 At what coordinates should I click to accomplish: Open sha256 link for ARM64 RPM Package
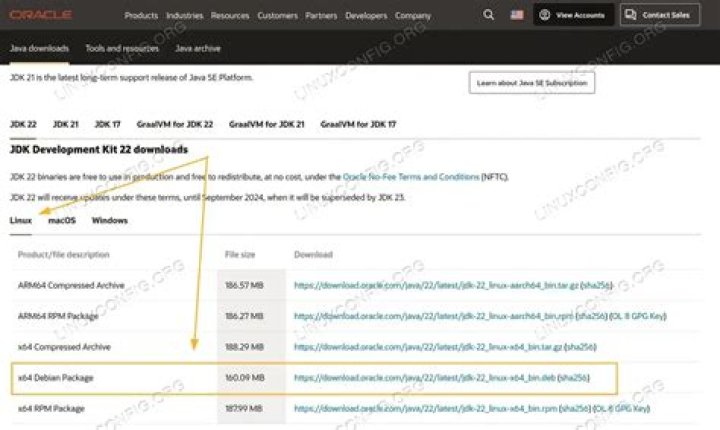coord(591,316)
